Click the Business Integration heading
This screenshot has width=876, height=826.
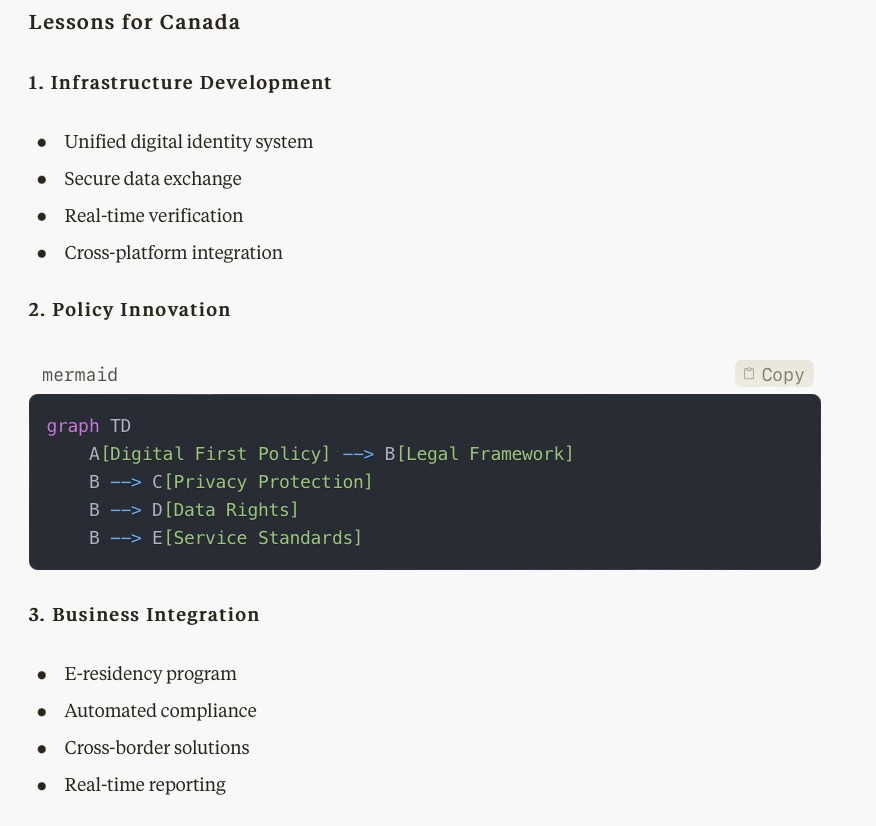coord(144,614)
